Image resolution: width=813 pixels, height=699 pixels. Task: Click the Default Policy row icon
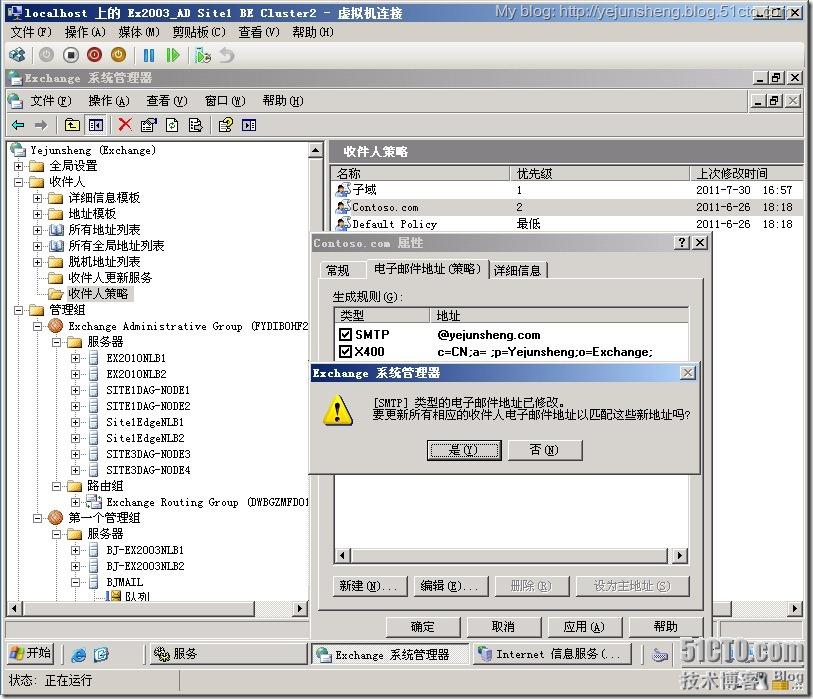(343, 224)
